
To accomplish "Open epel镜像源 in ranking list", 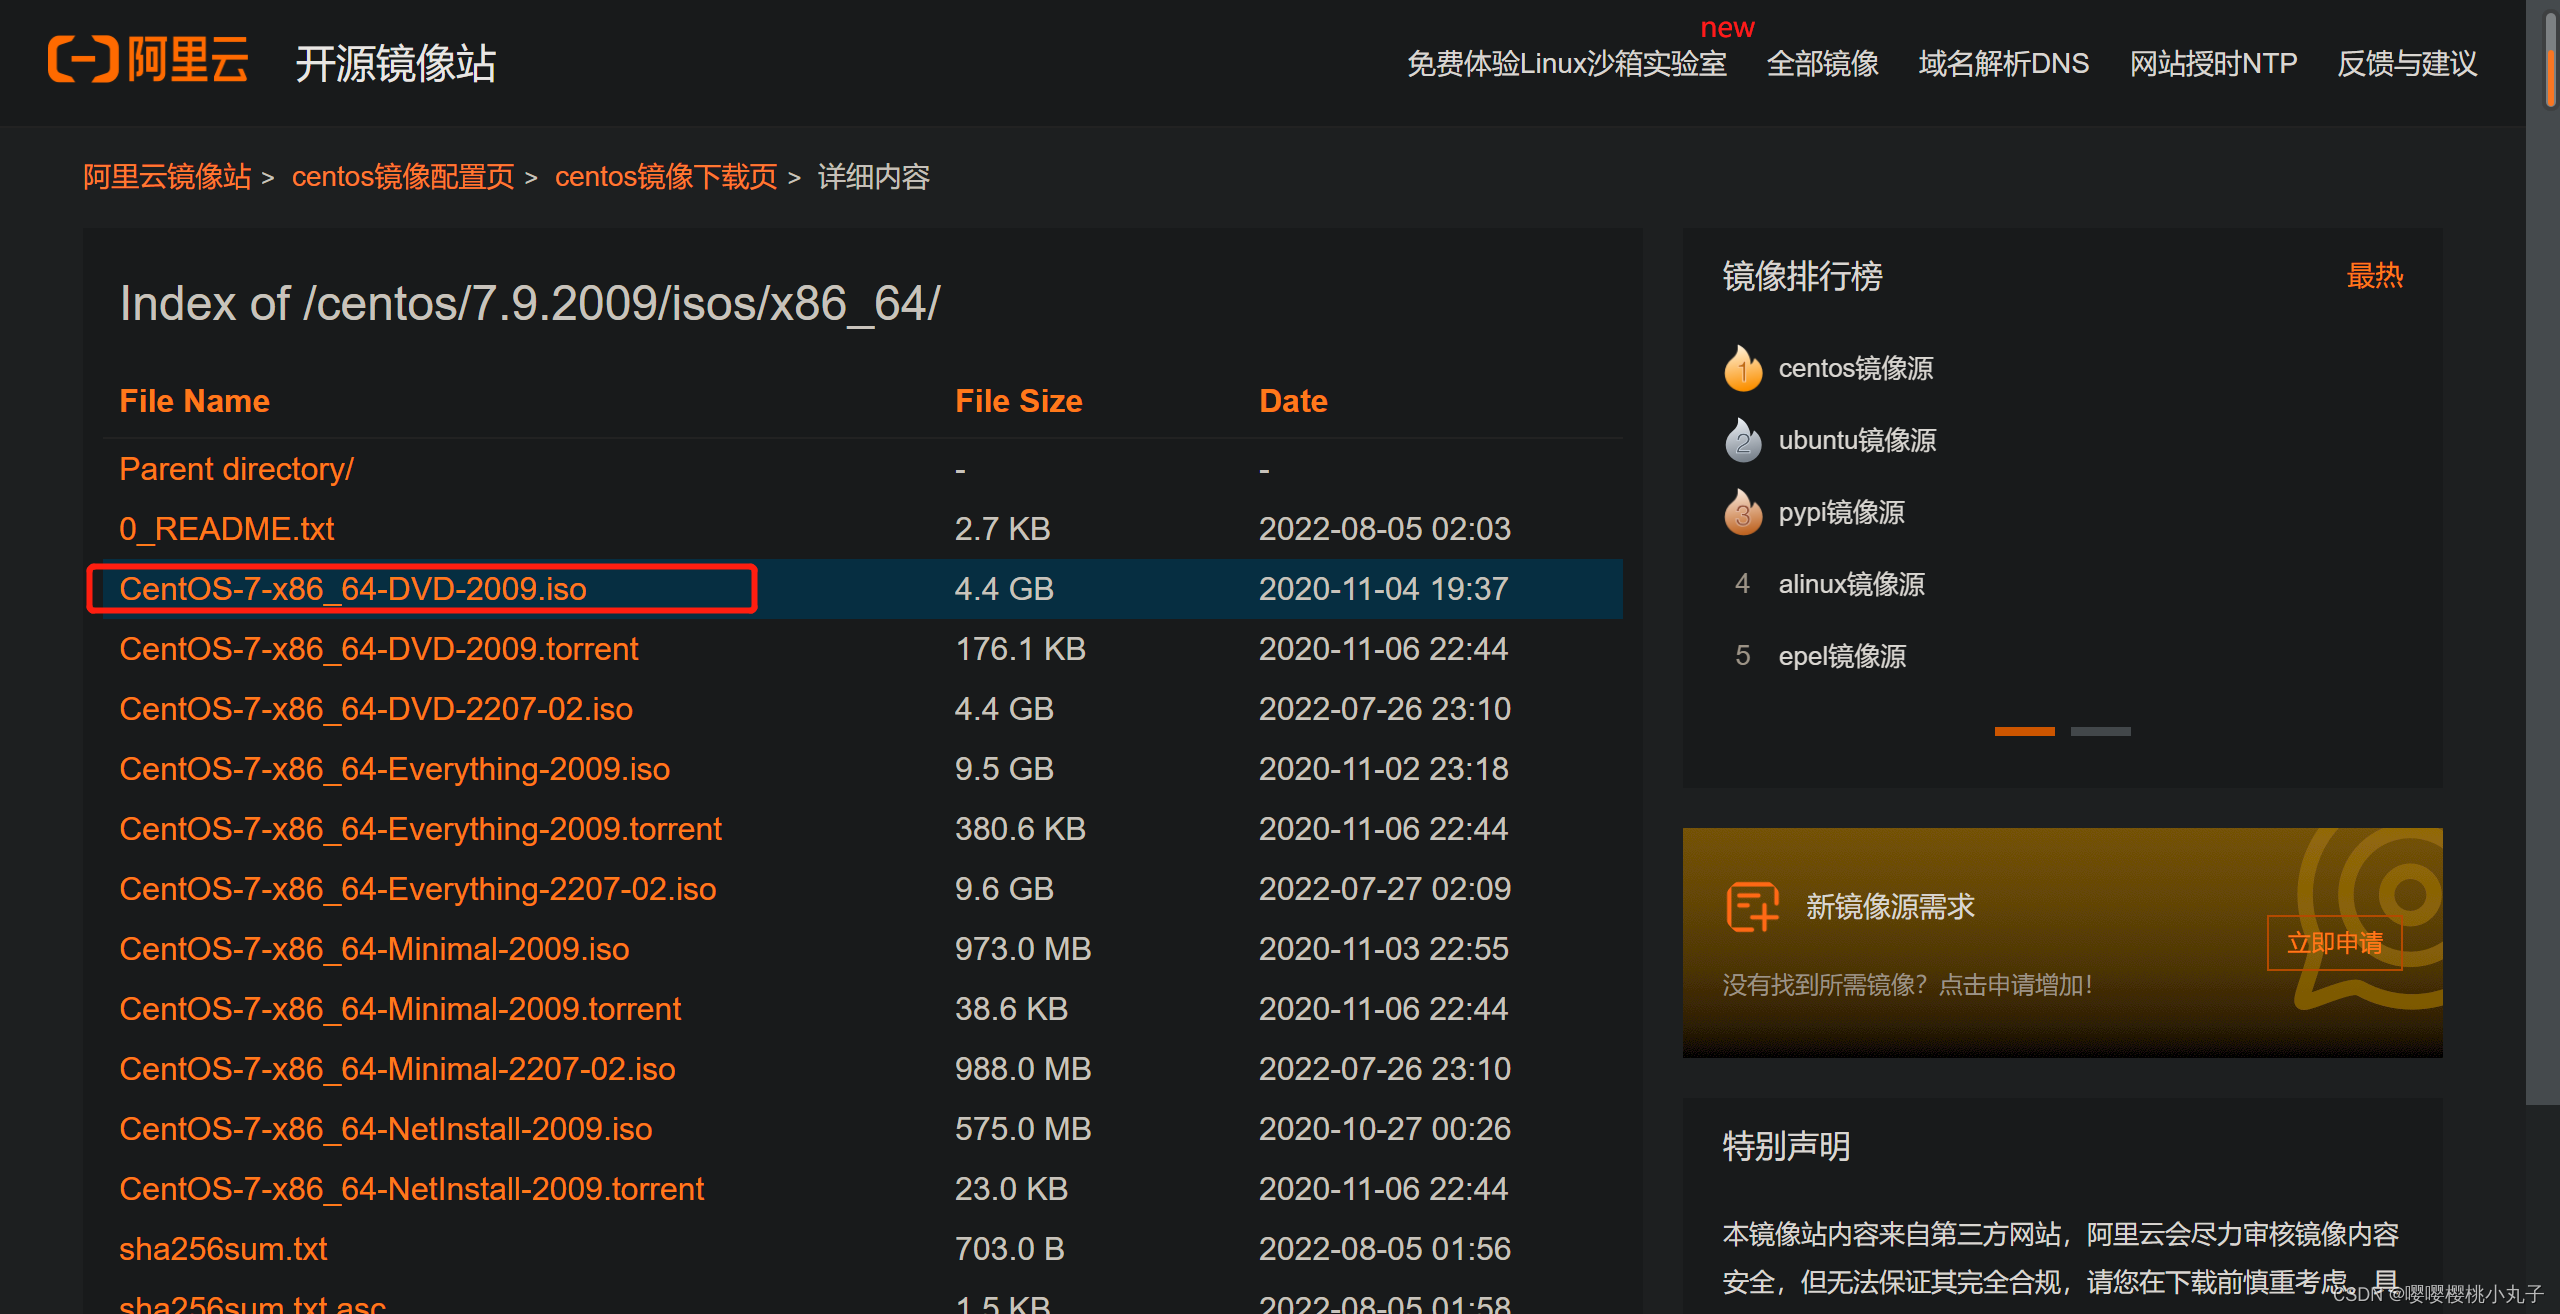I will (x=1842, y=656).
